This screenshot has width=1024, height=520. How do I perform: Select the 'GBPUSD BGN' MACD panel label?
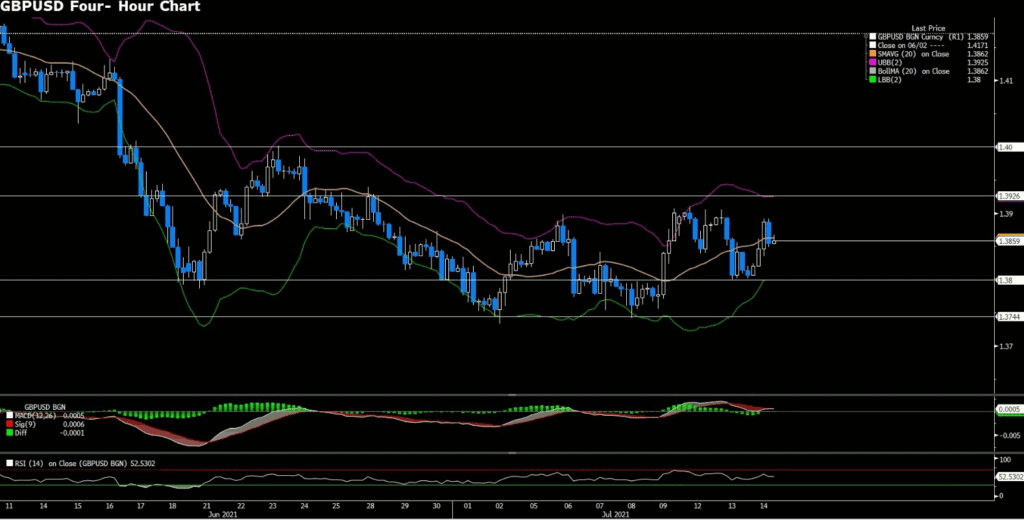click(x=45, y=406)
